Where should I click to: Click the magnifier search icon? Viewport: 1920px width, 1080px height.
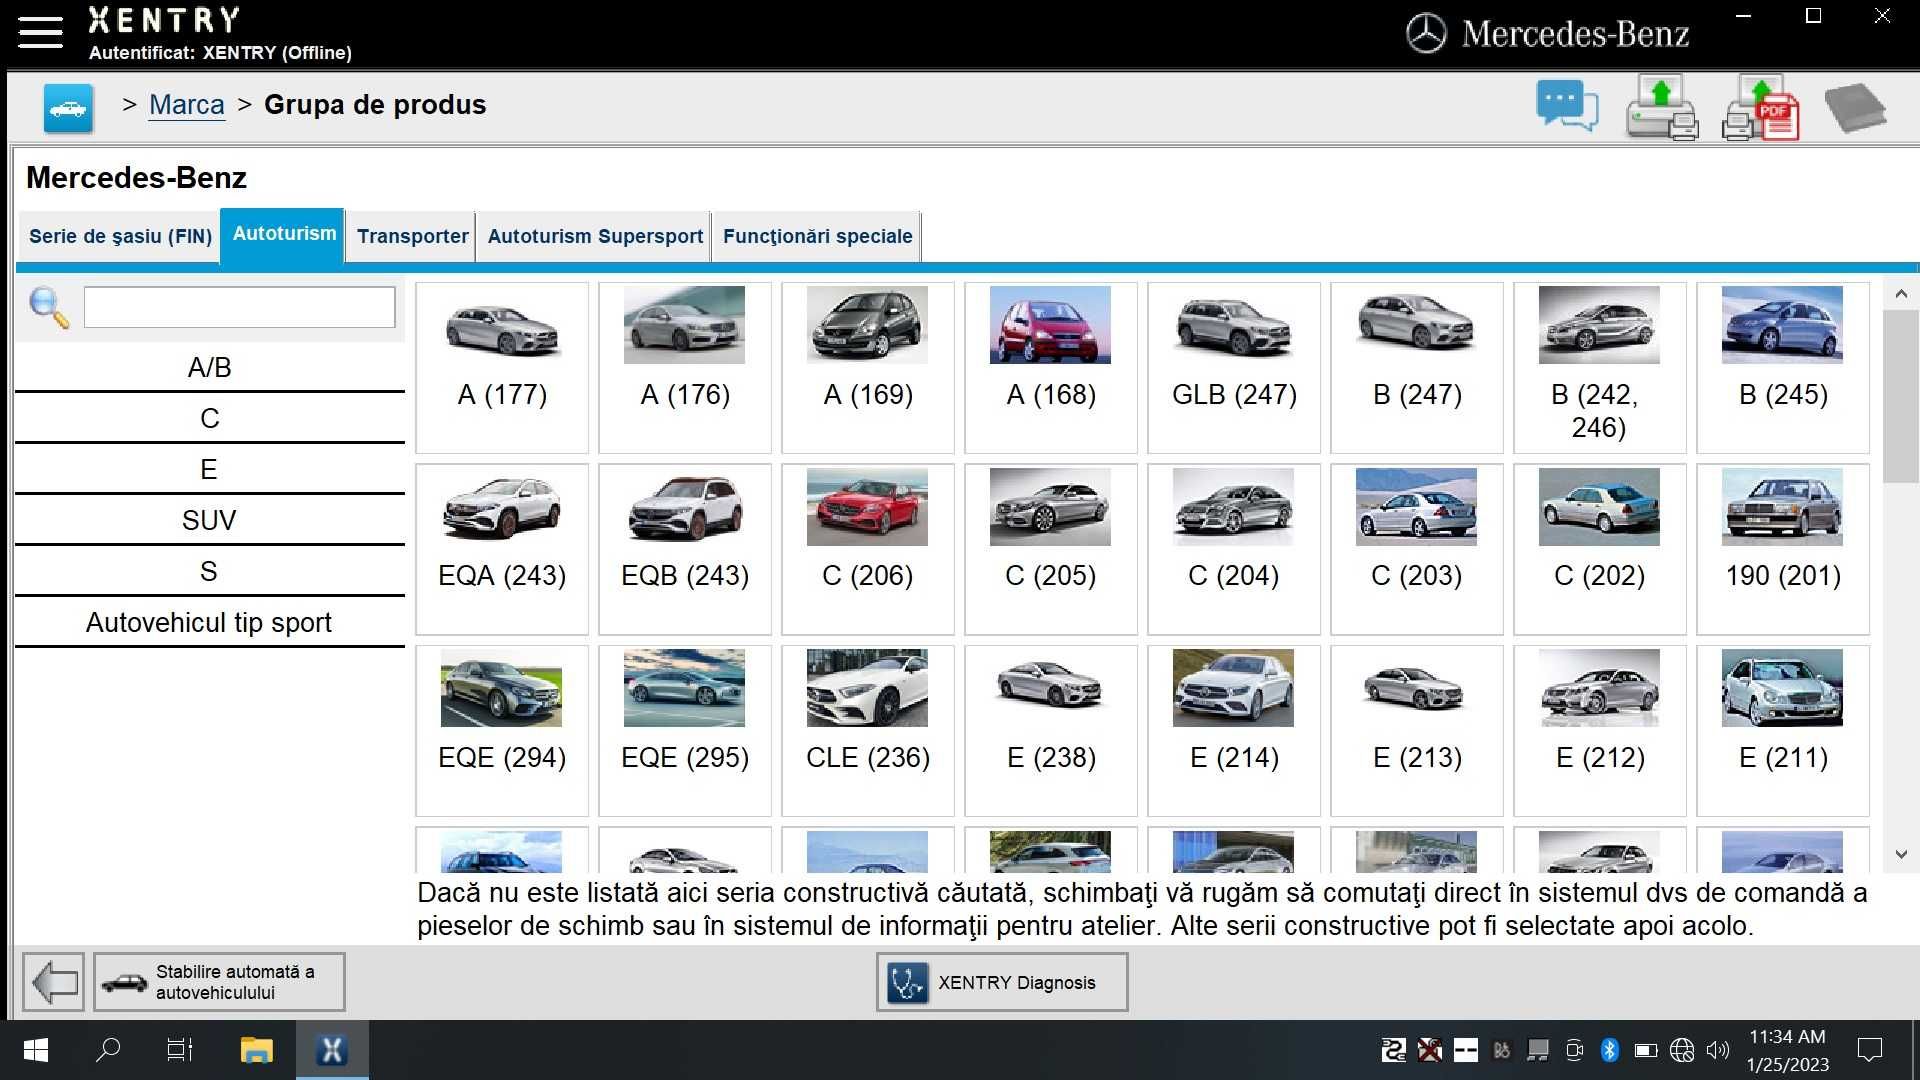pos(49,307)
